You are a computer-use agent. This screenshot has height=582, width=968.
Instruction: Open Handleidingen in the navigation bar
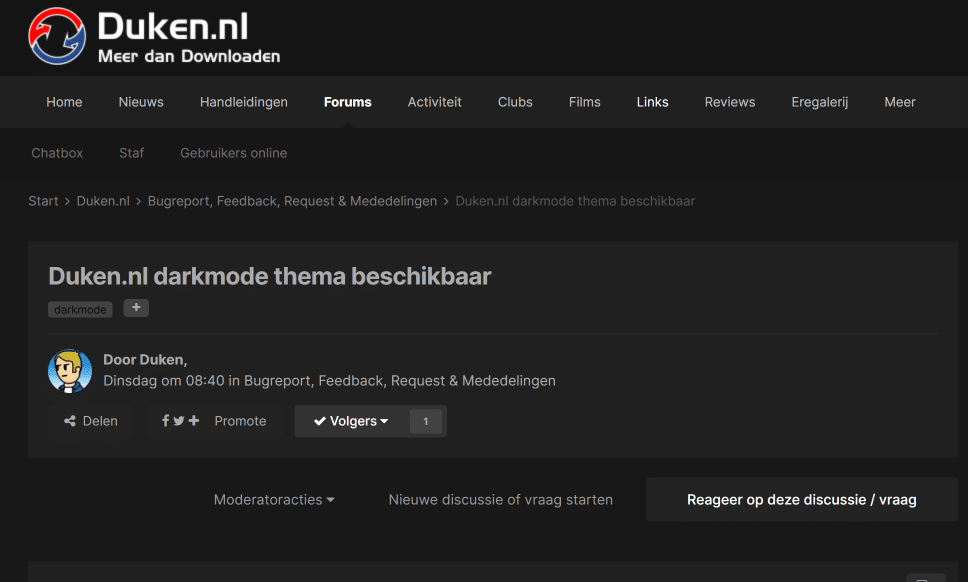point(244,102)
